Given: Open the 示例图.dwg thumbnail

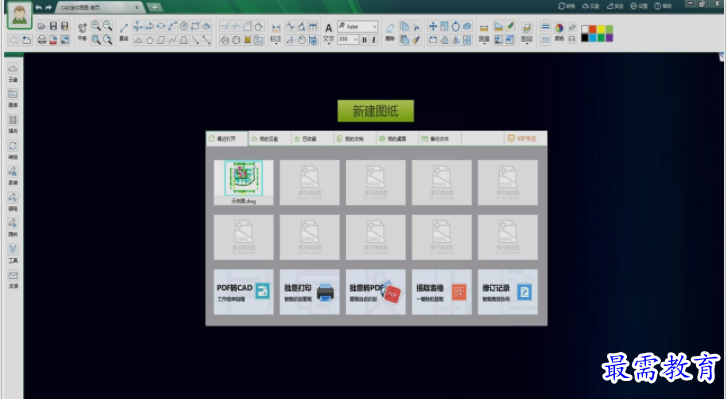Looking at the screenshot, I should [244, 182].
